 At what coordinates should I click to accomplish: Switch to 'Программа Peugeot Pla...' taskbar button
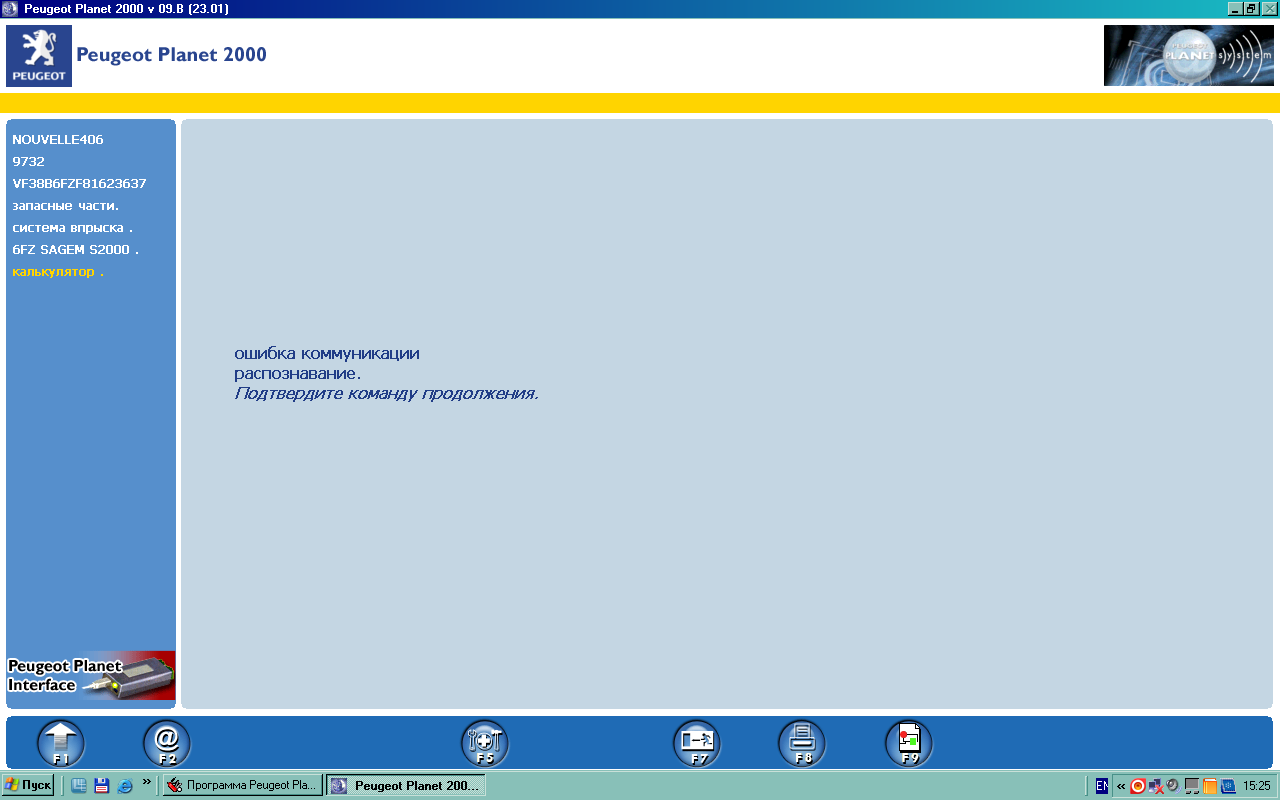(243, 786)
